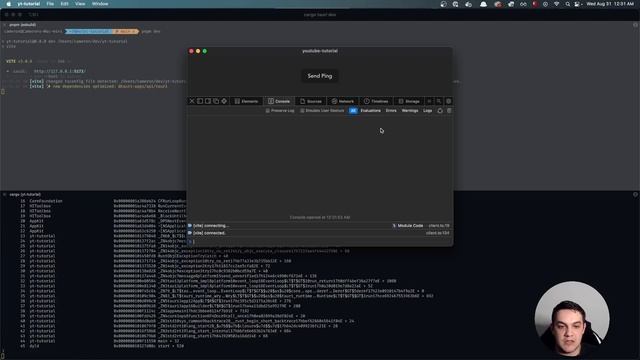Click the add new tab plus icon
Screen dimensions: 640x360
click(x=429, y=101)
